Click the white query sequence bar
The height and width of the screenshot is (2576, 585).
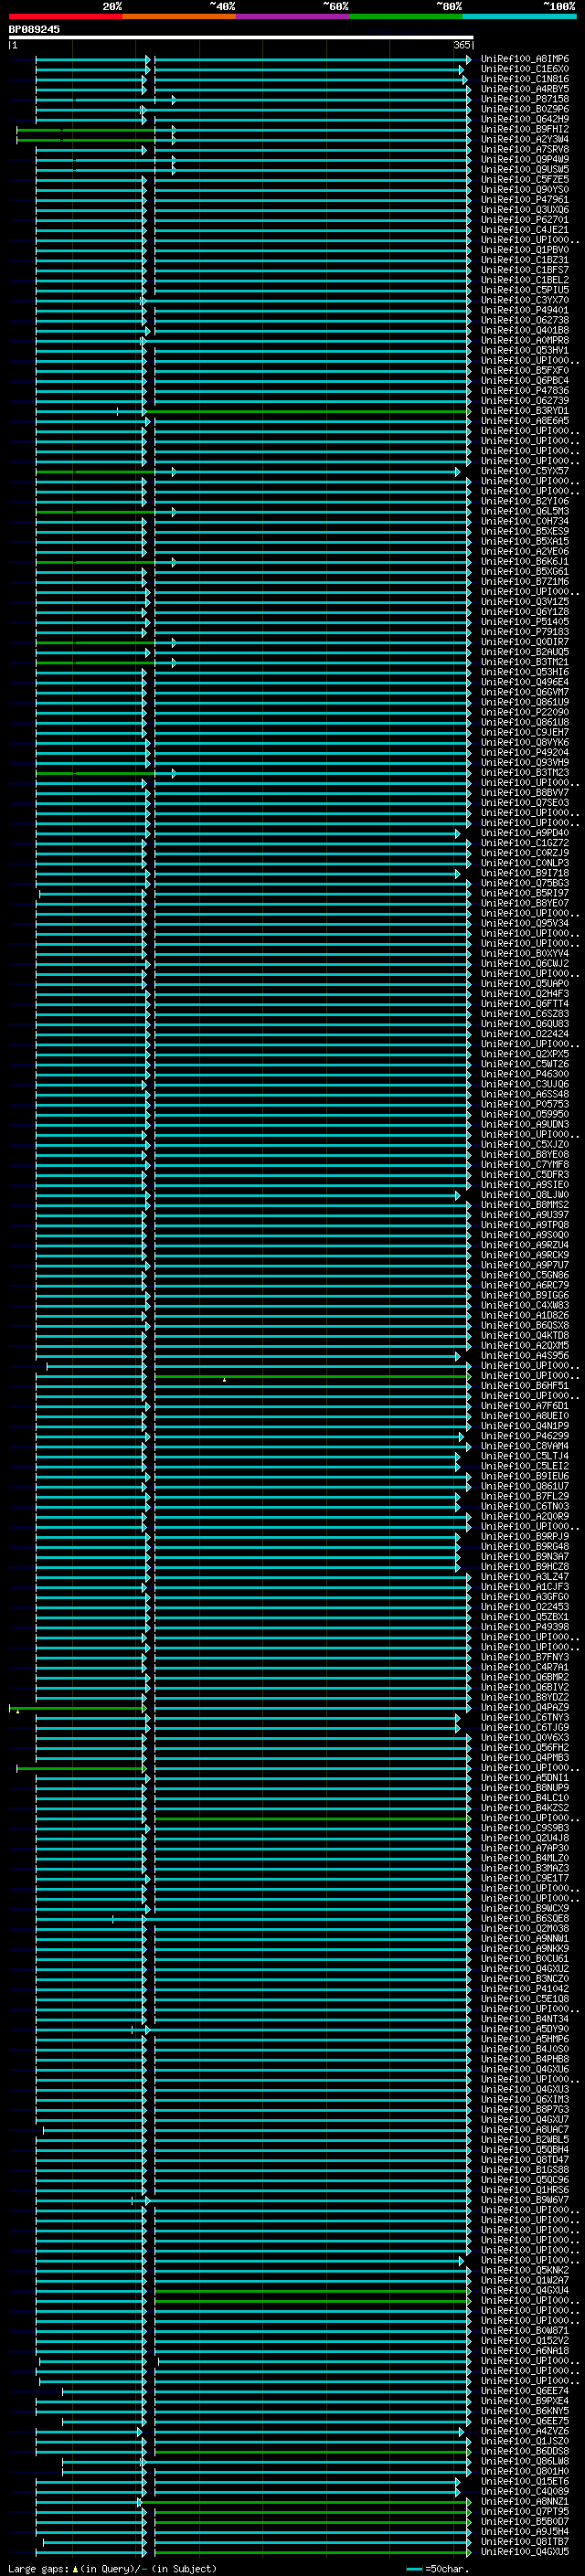click(x=241, y=37)
